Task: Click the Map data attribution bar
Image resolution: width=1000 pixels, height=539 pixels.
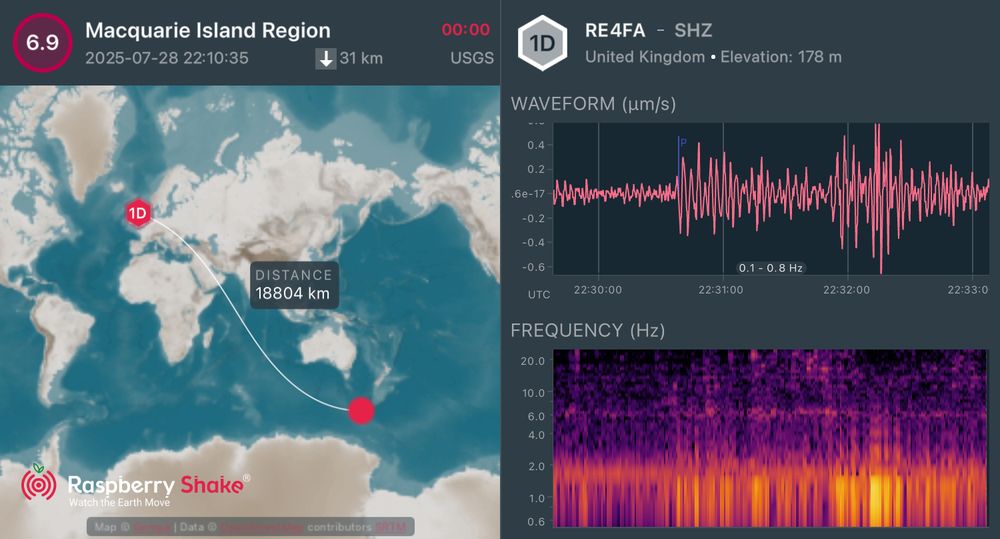Action: click(251, 527)
